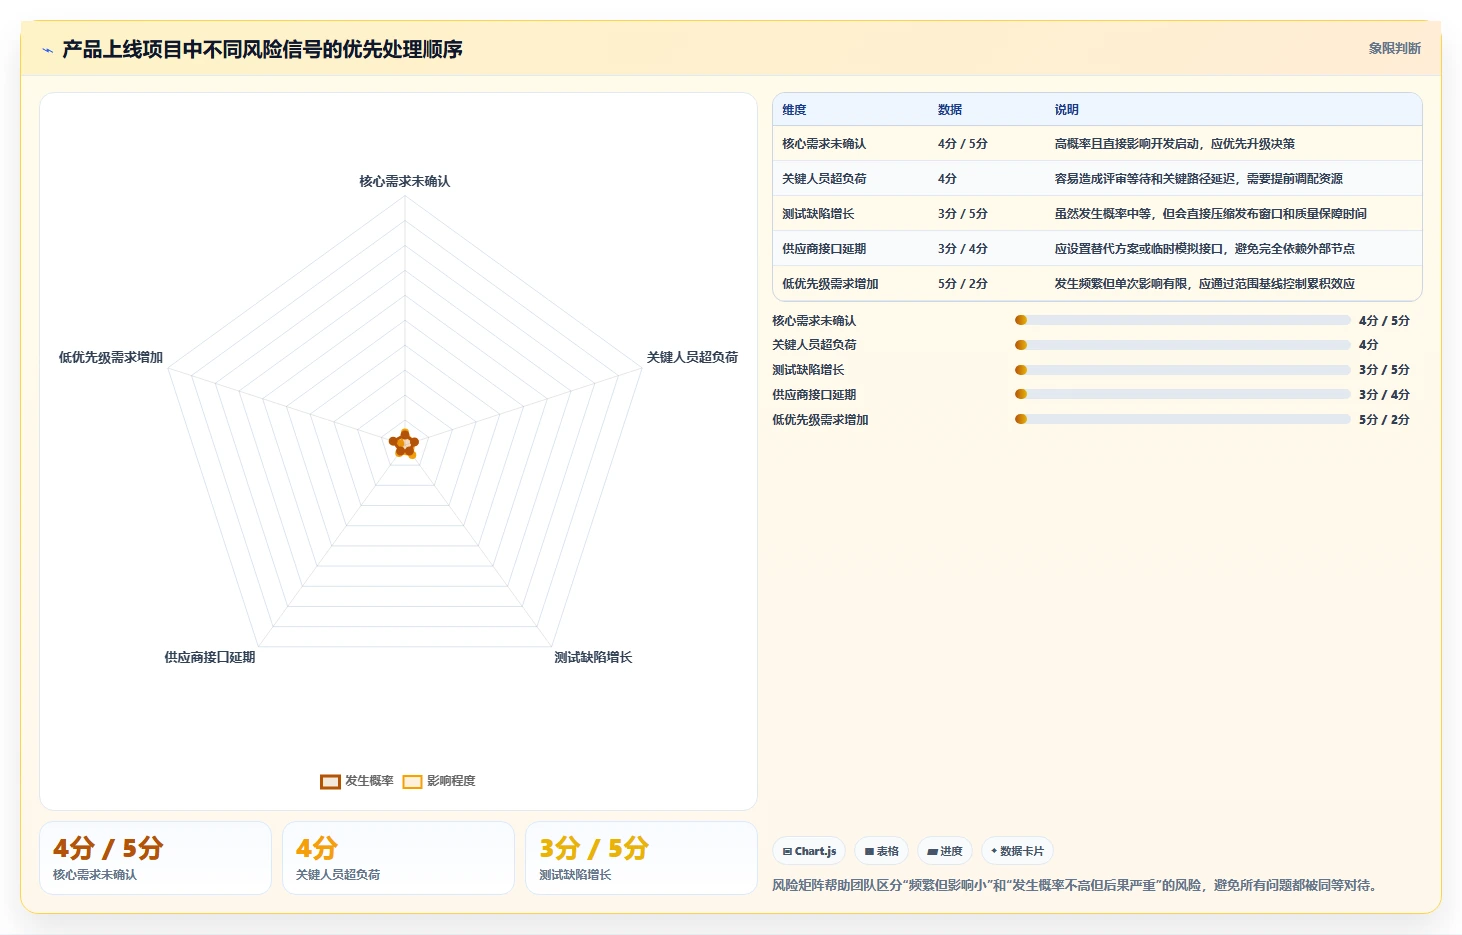Screen dimensions: 1462x935
Task: Click radar axis label 核心需求未确认
Action: coord(405,181)
